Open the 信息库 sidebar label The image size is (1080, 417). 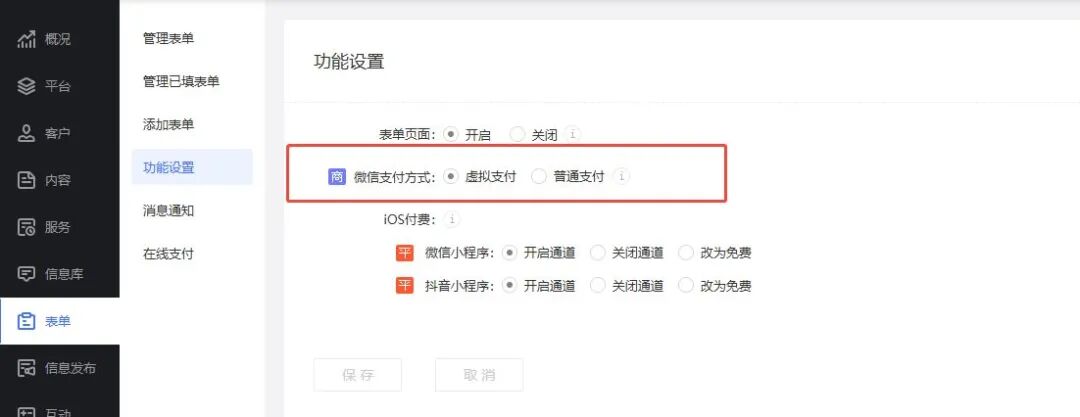[64, 274]
